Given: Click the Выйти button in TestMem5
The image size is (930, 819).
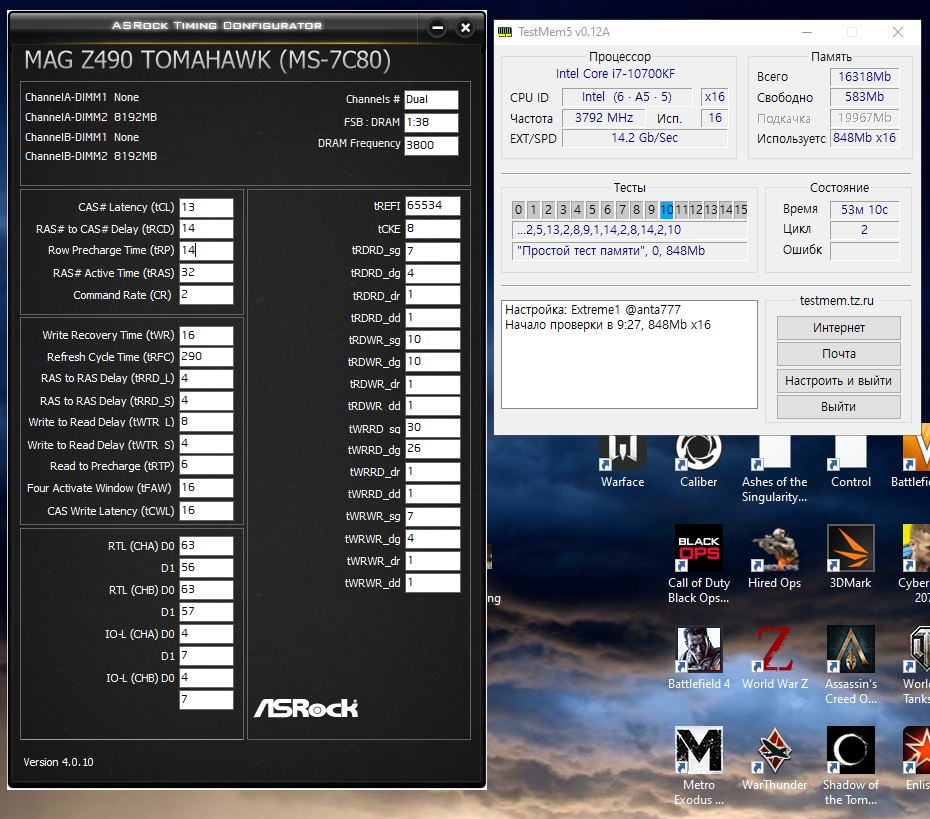Looking at the screenshot, I should click(839, 406).
